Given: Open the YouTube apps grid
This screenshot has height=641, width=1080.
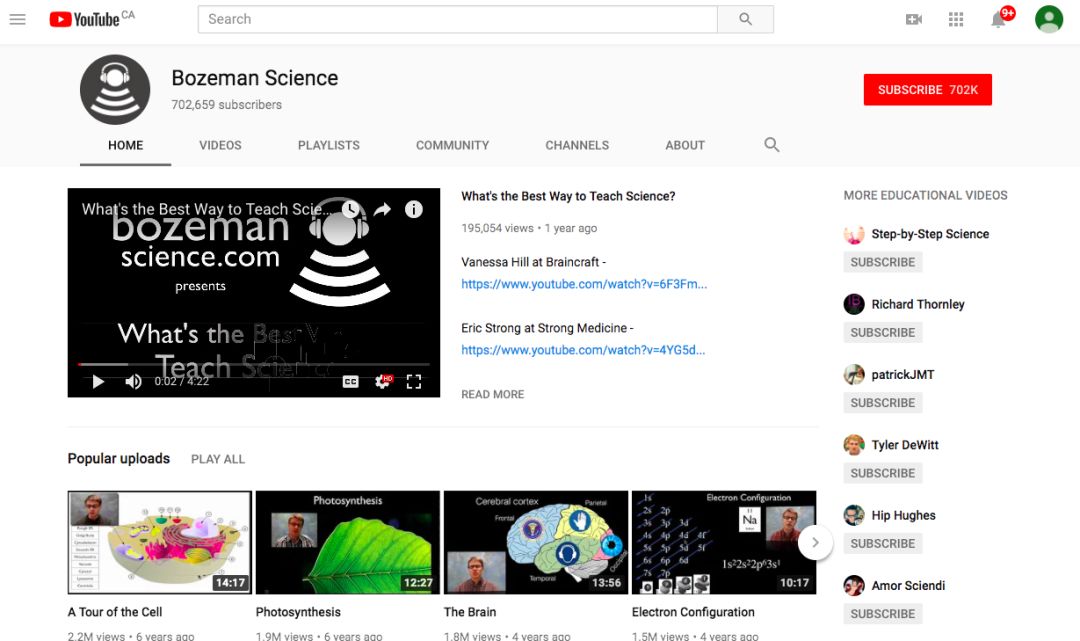Looking at the screenshot, I should pyautogui.click(x=956, y=19).
